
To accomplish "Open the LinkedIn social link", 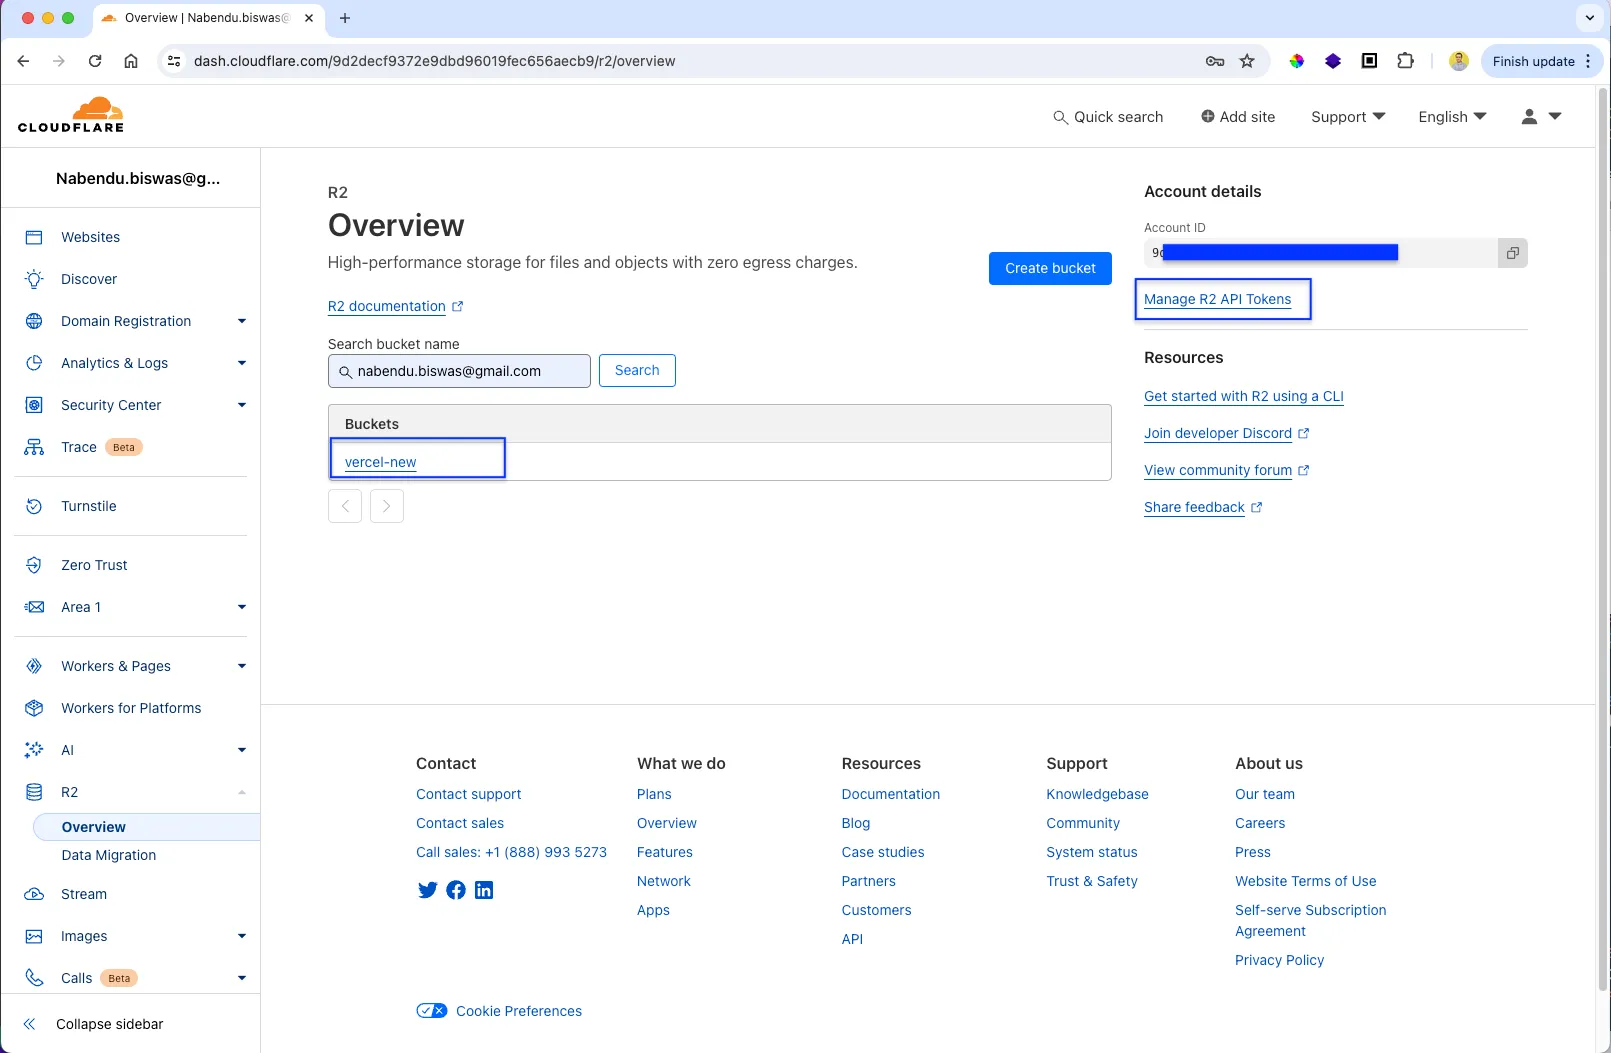I will pos(484,890).
